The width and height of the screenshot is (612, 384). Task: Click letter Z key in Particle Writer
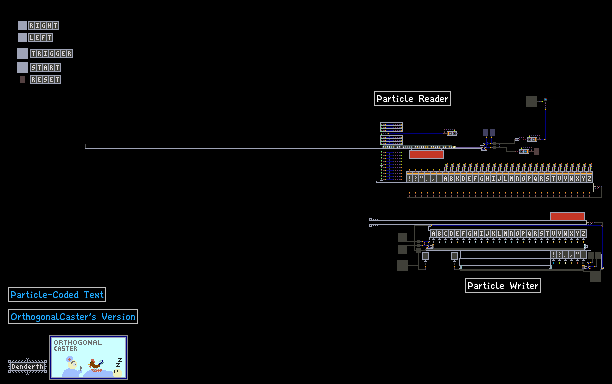(584, 233)
